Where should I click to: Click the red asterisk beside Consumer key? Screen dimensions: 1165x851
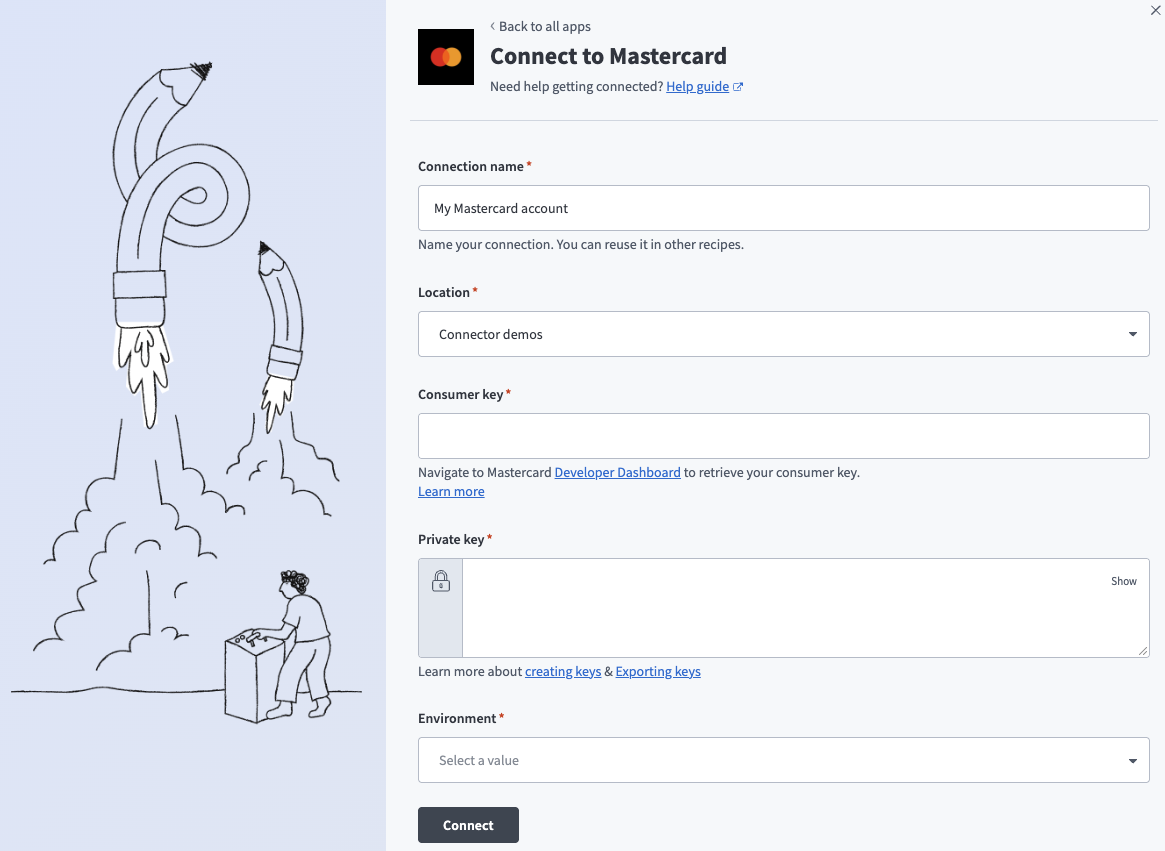[507, 390]
